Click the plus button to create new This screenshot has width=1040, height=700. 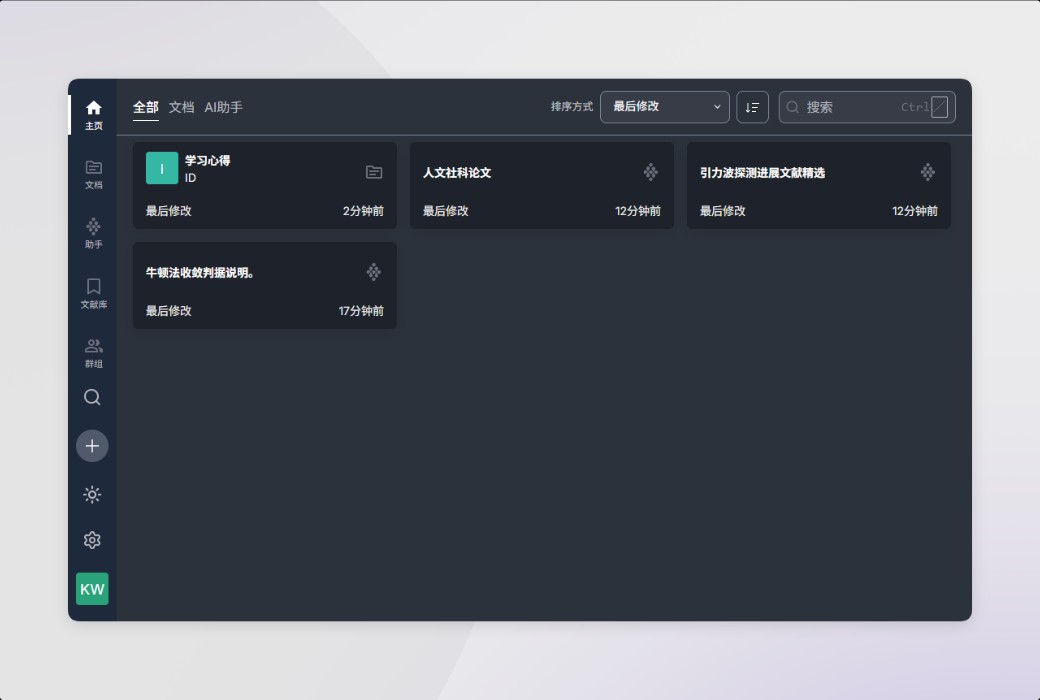[x=92, y=446]
